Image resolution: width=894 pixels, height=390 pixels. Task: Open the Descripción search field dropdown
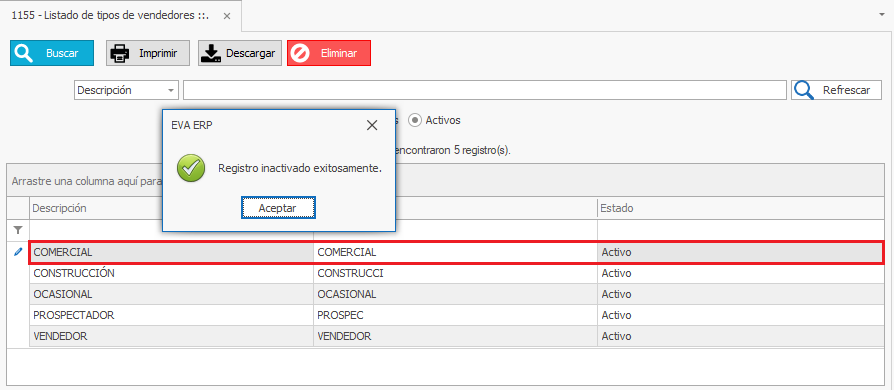pyautogui.click(x=170, y=91)
